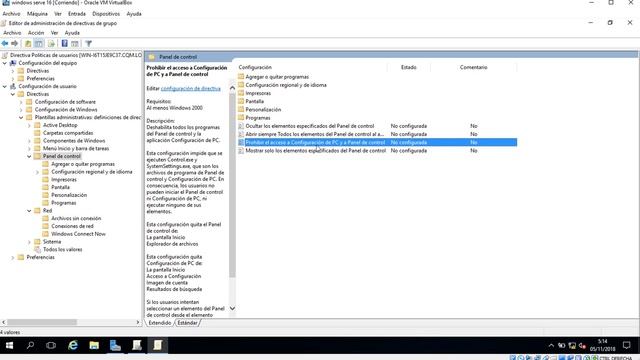Collapse the Red tree node
Viewport: 640px width, 360px height.
[x=29, y=211]
